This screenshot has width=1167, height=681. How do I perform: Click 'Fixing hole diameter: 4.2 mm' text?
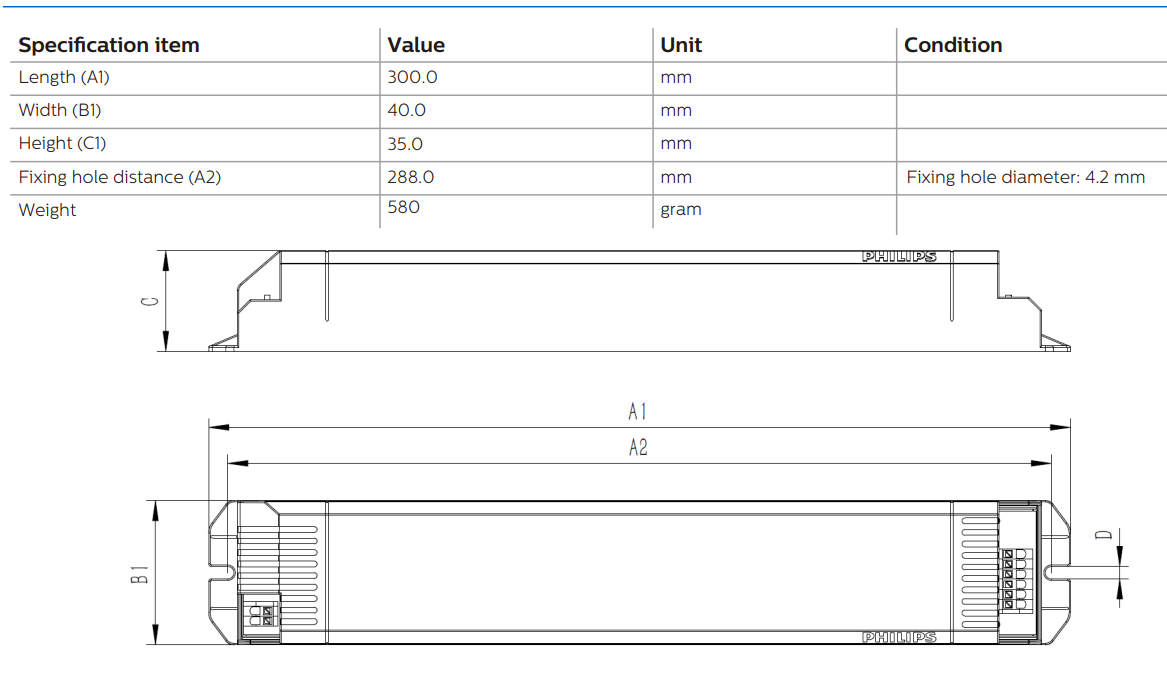click(1026, 177)
